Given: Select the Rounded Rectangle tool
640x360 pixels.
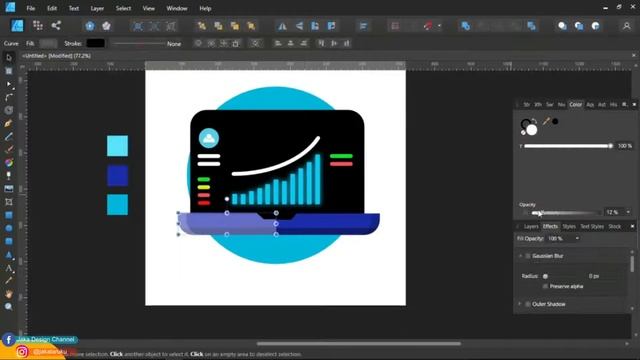Looking at the screenshot, I should point(9,241).
